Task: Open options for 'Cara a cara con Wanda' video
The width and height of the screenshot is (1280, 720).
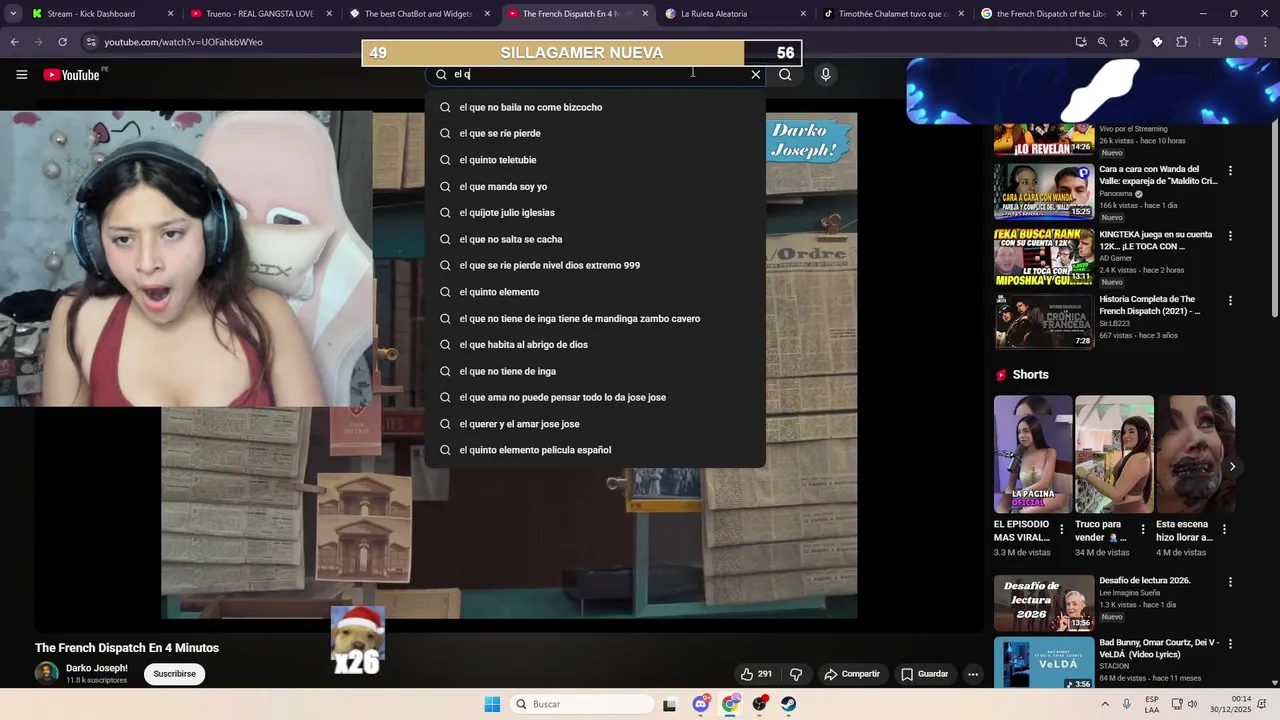Action: click(x=1230, y=171)
